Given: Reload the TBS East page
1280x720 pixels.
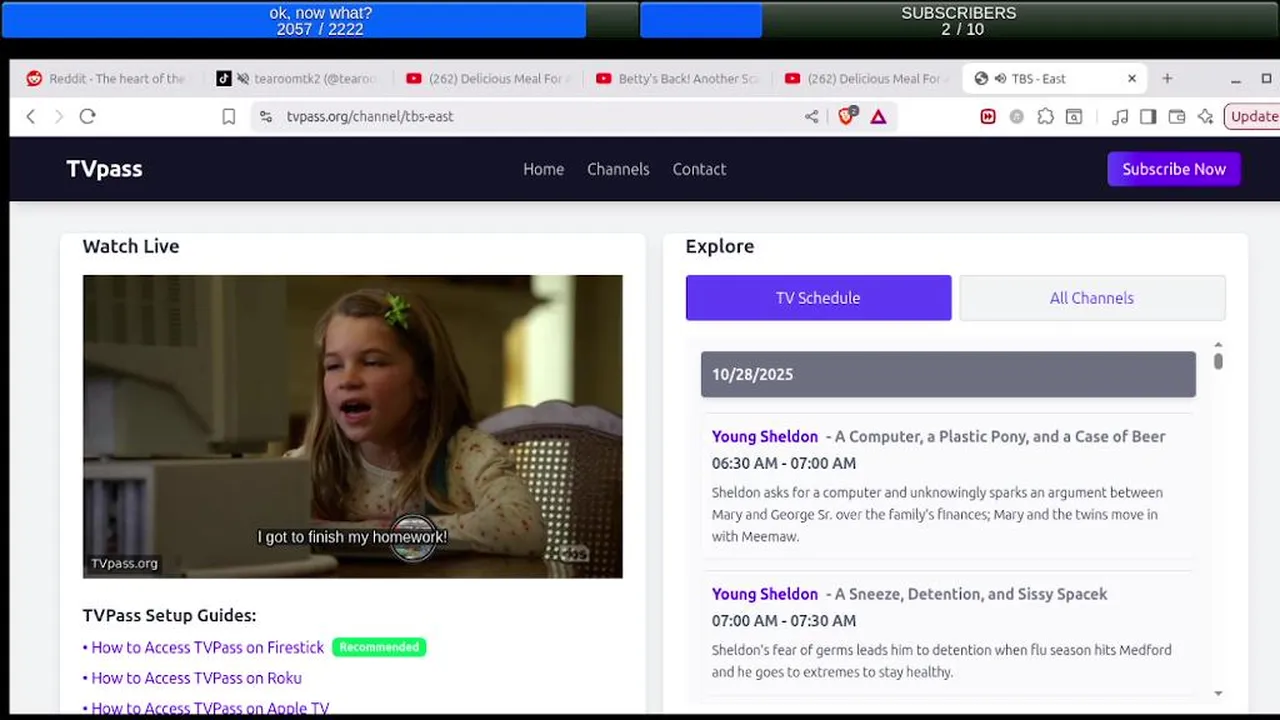Looking at the screenshot, I should point(87,116).
